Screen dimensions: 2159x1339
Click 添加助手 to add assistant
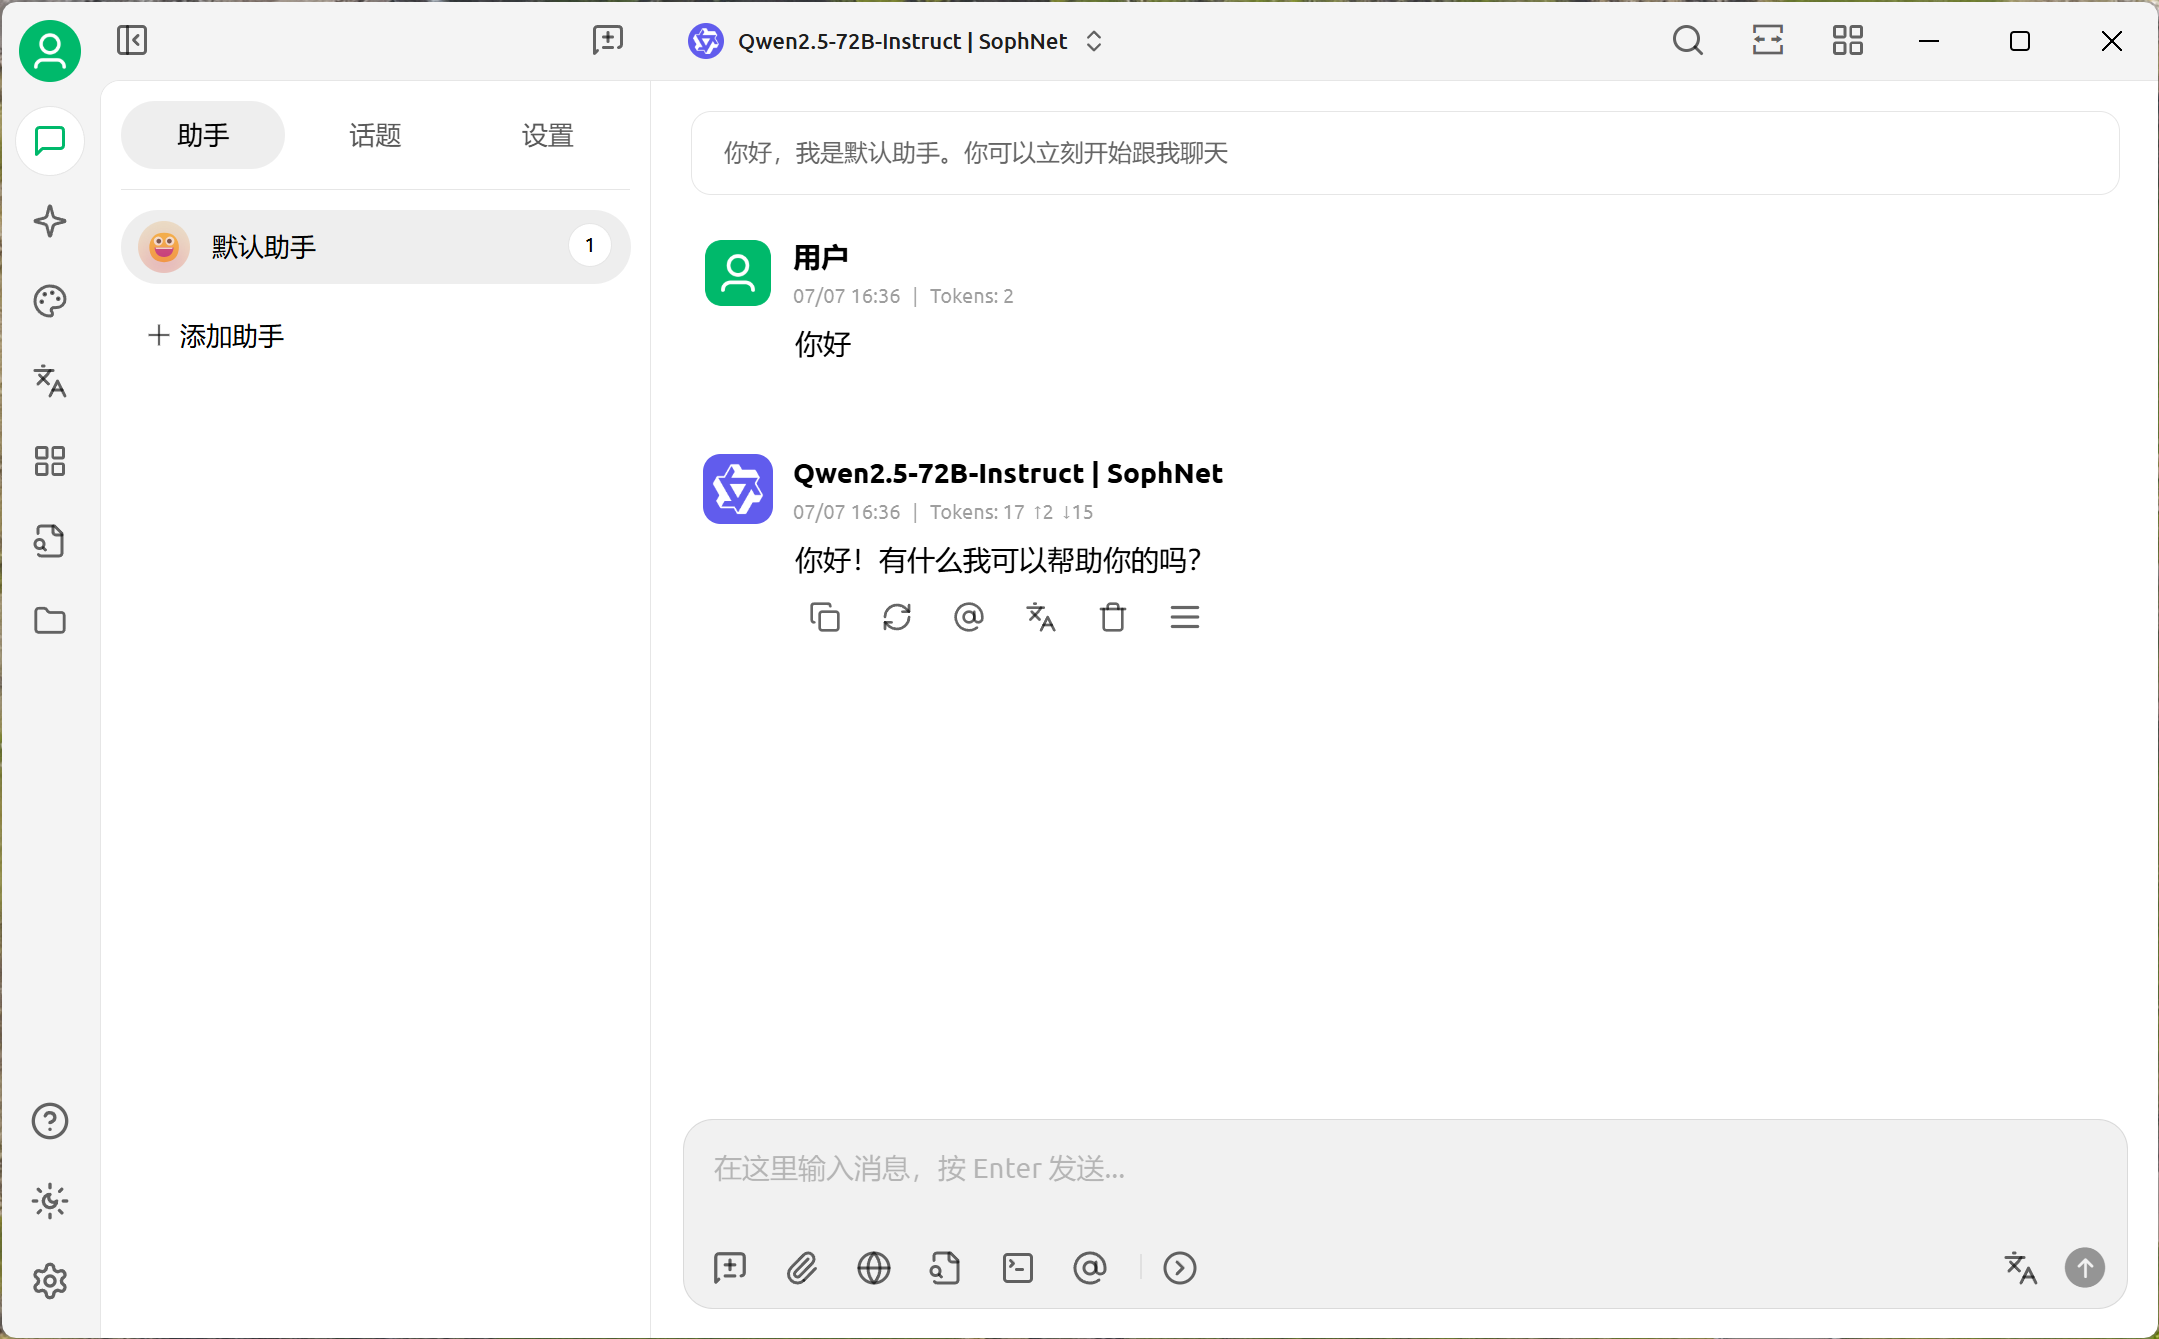coord(216,336)
